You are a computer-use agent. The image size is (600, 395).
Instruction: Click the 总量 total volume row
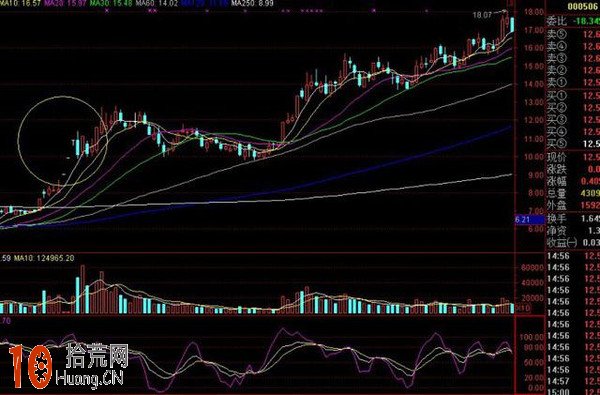click(573, 193)
